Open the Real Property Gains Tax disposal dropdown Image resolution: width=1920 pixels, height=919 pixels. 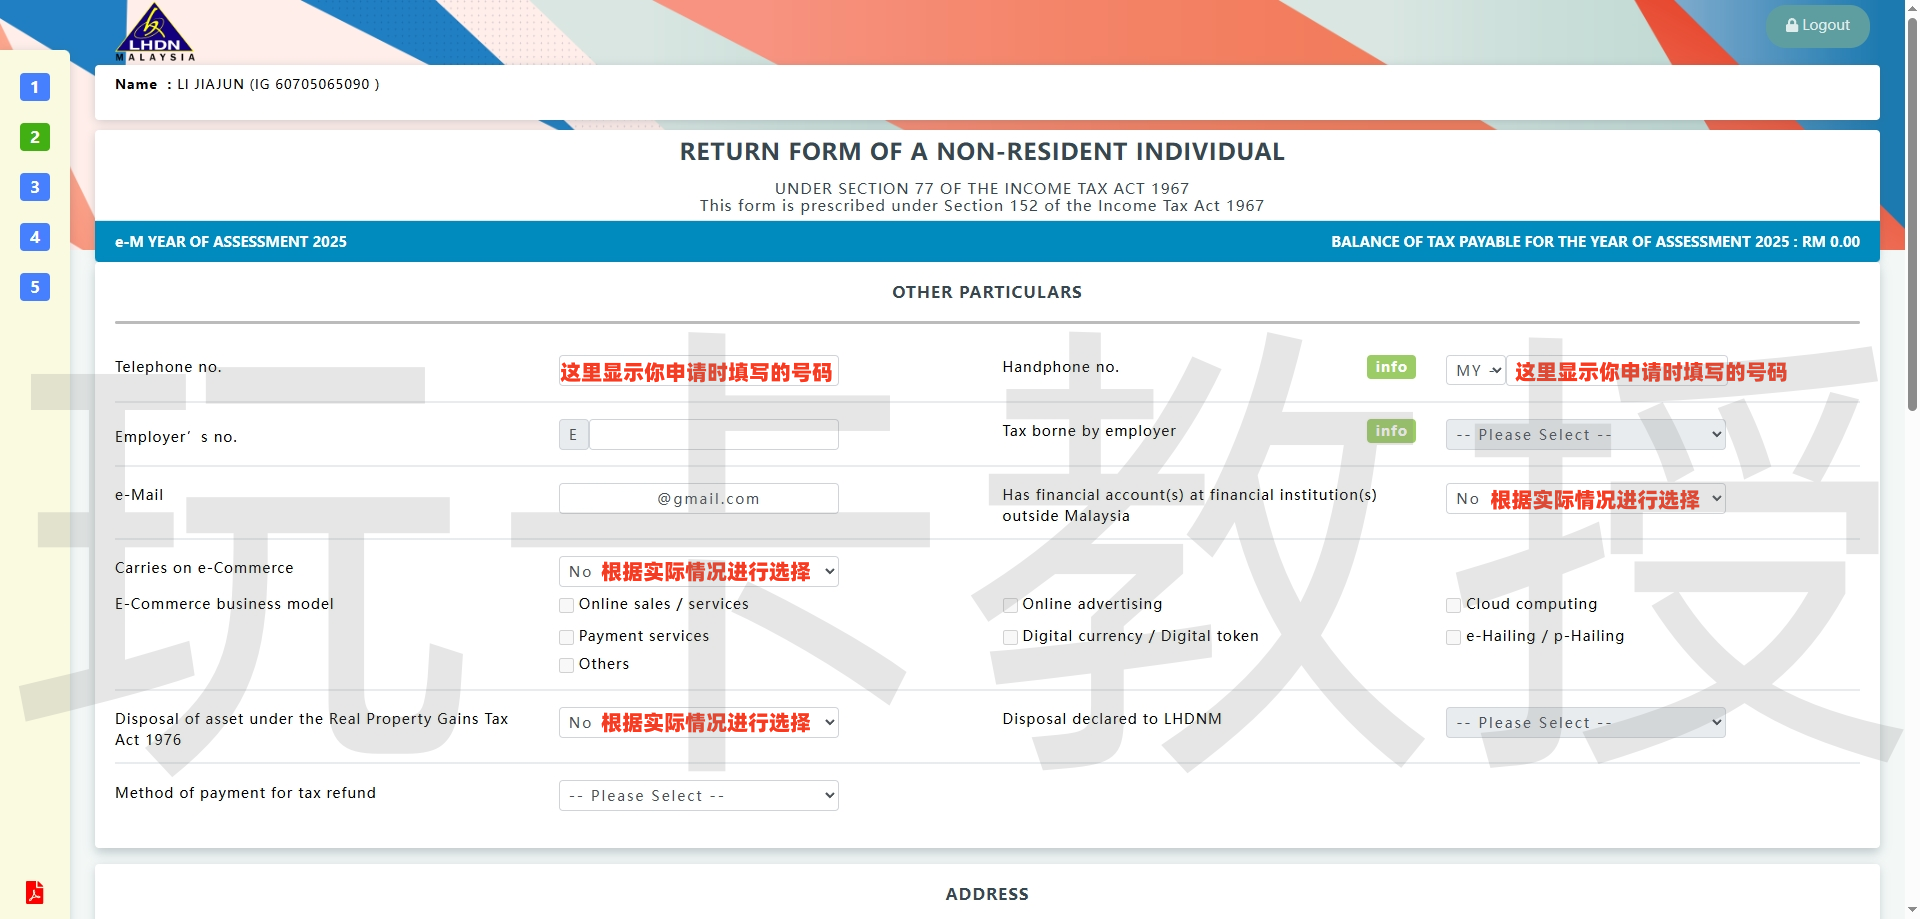(x=698, y=722)
